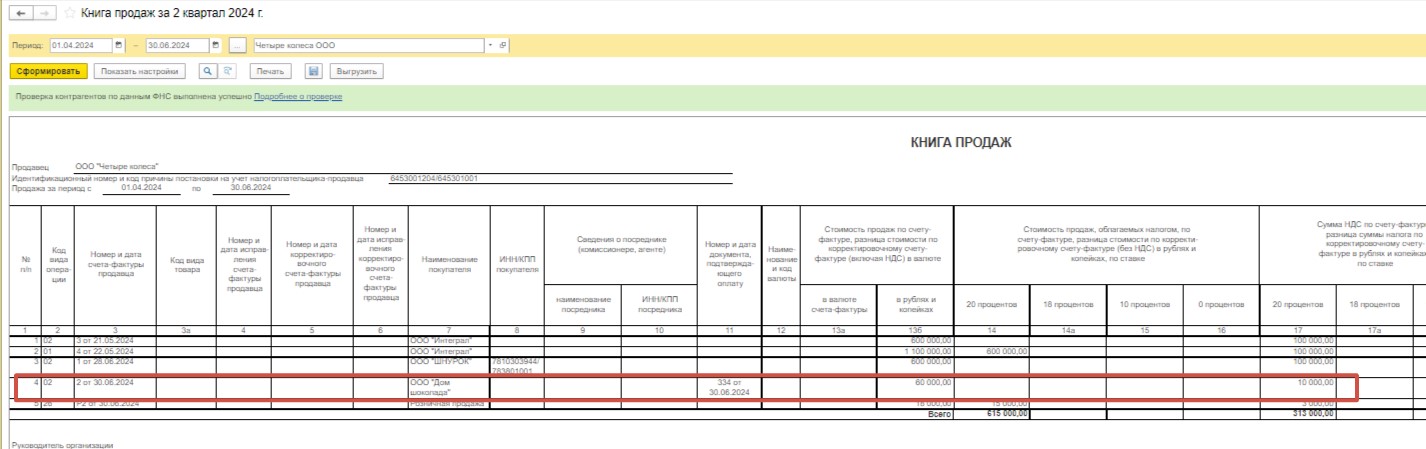Go back with the left arrow button
The width and height of the screenshot is (1426, 449).
click(19, 13)
